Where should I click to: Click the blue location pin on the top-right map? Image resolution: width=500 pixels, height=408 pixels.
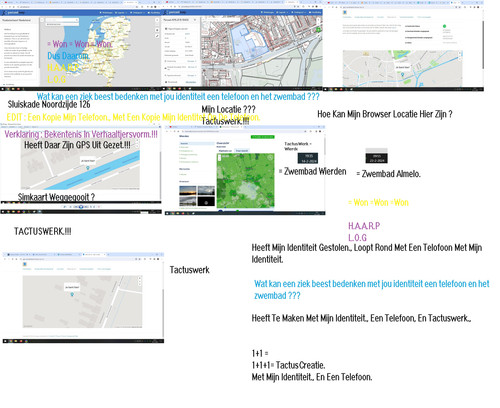[403, 75]
